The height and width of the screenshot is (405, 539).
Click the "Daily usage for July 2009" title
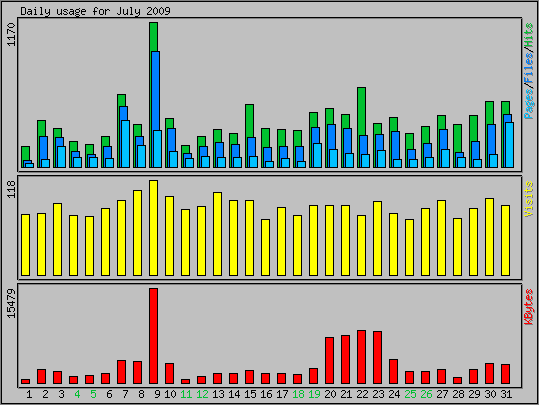tap(95, 11)
